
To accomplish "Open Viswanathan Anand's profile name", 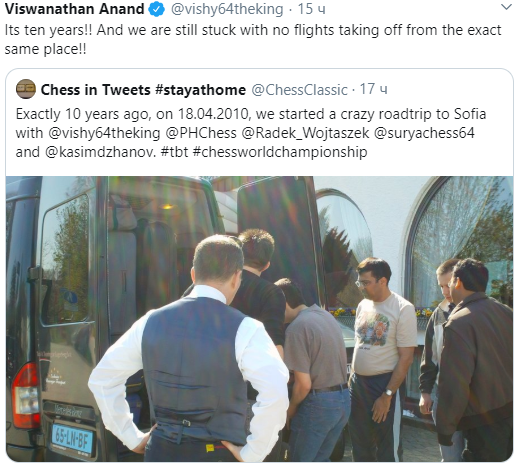I will point(75,9).
